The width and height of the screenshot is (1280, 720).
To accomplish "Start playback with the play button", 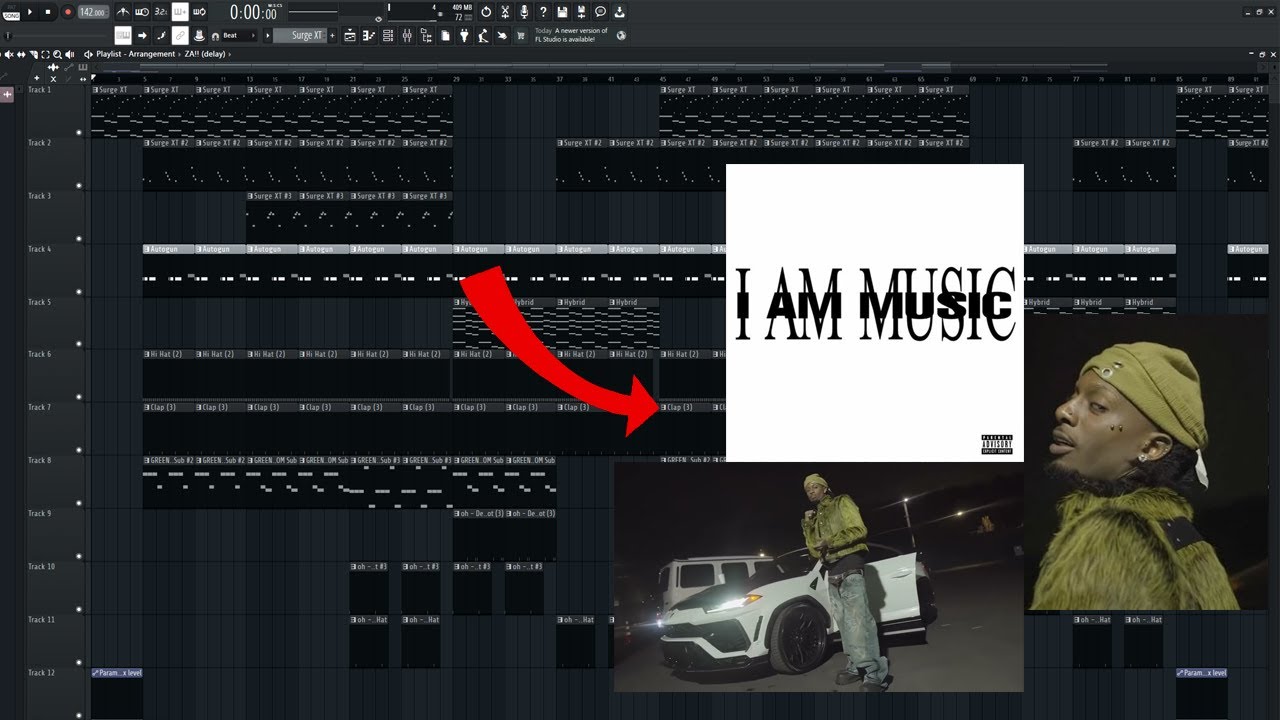I will coord(30,12).
